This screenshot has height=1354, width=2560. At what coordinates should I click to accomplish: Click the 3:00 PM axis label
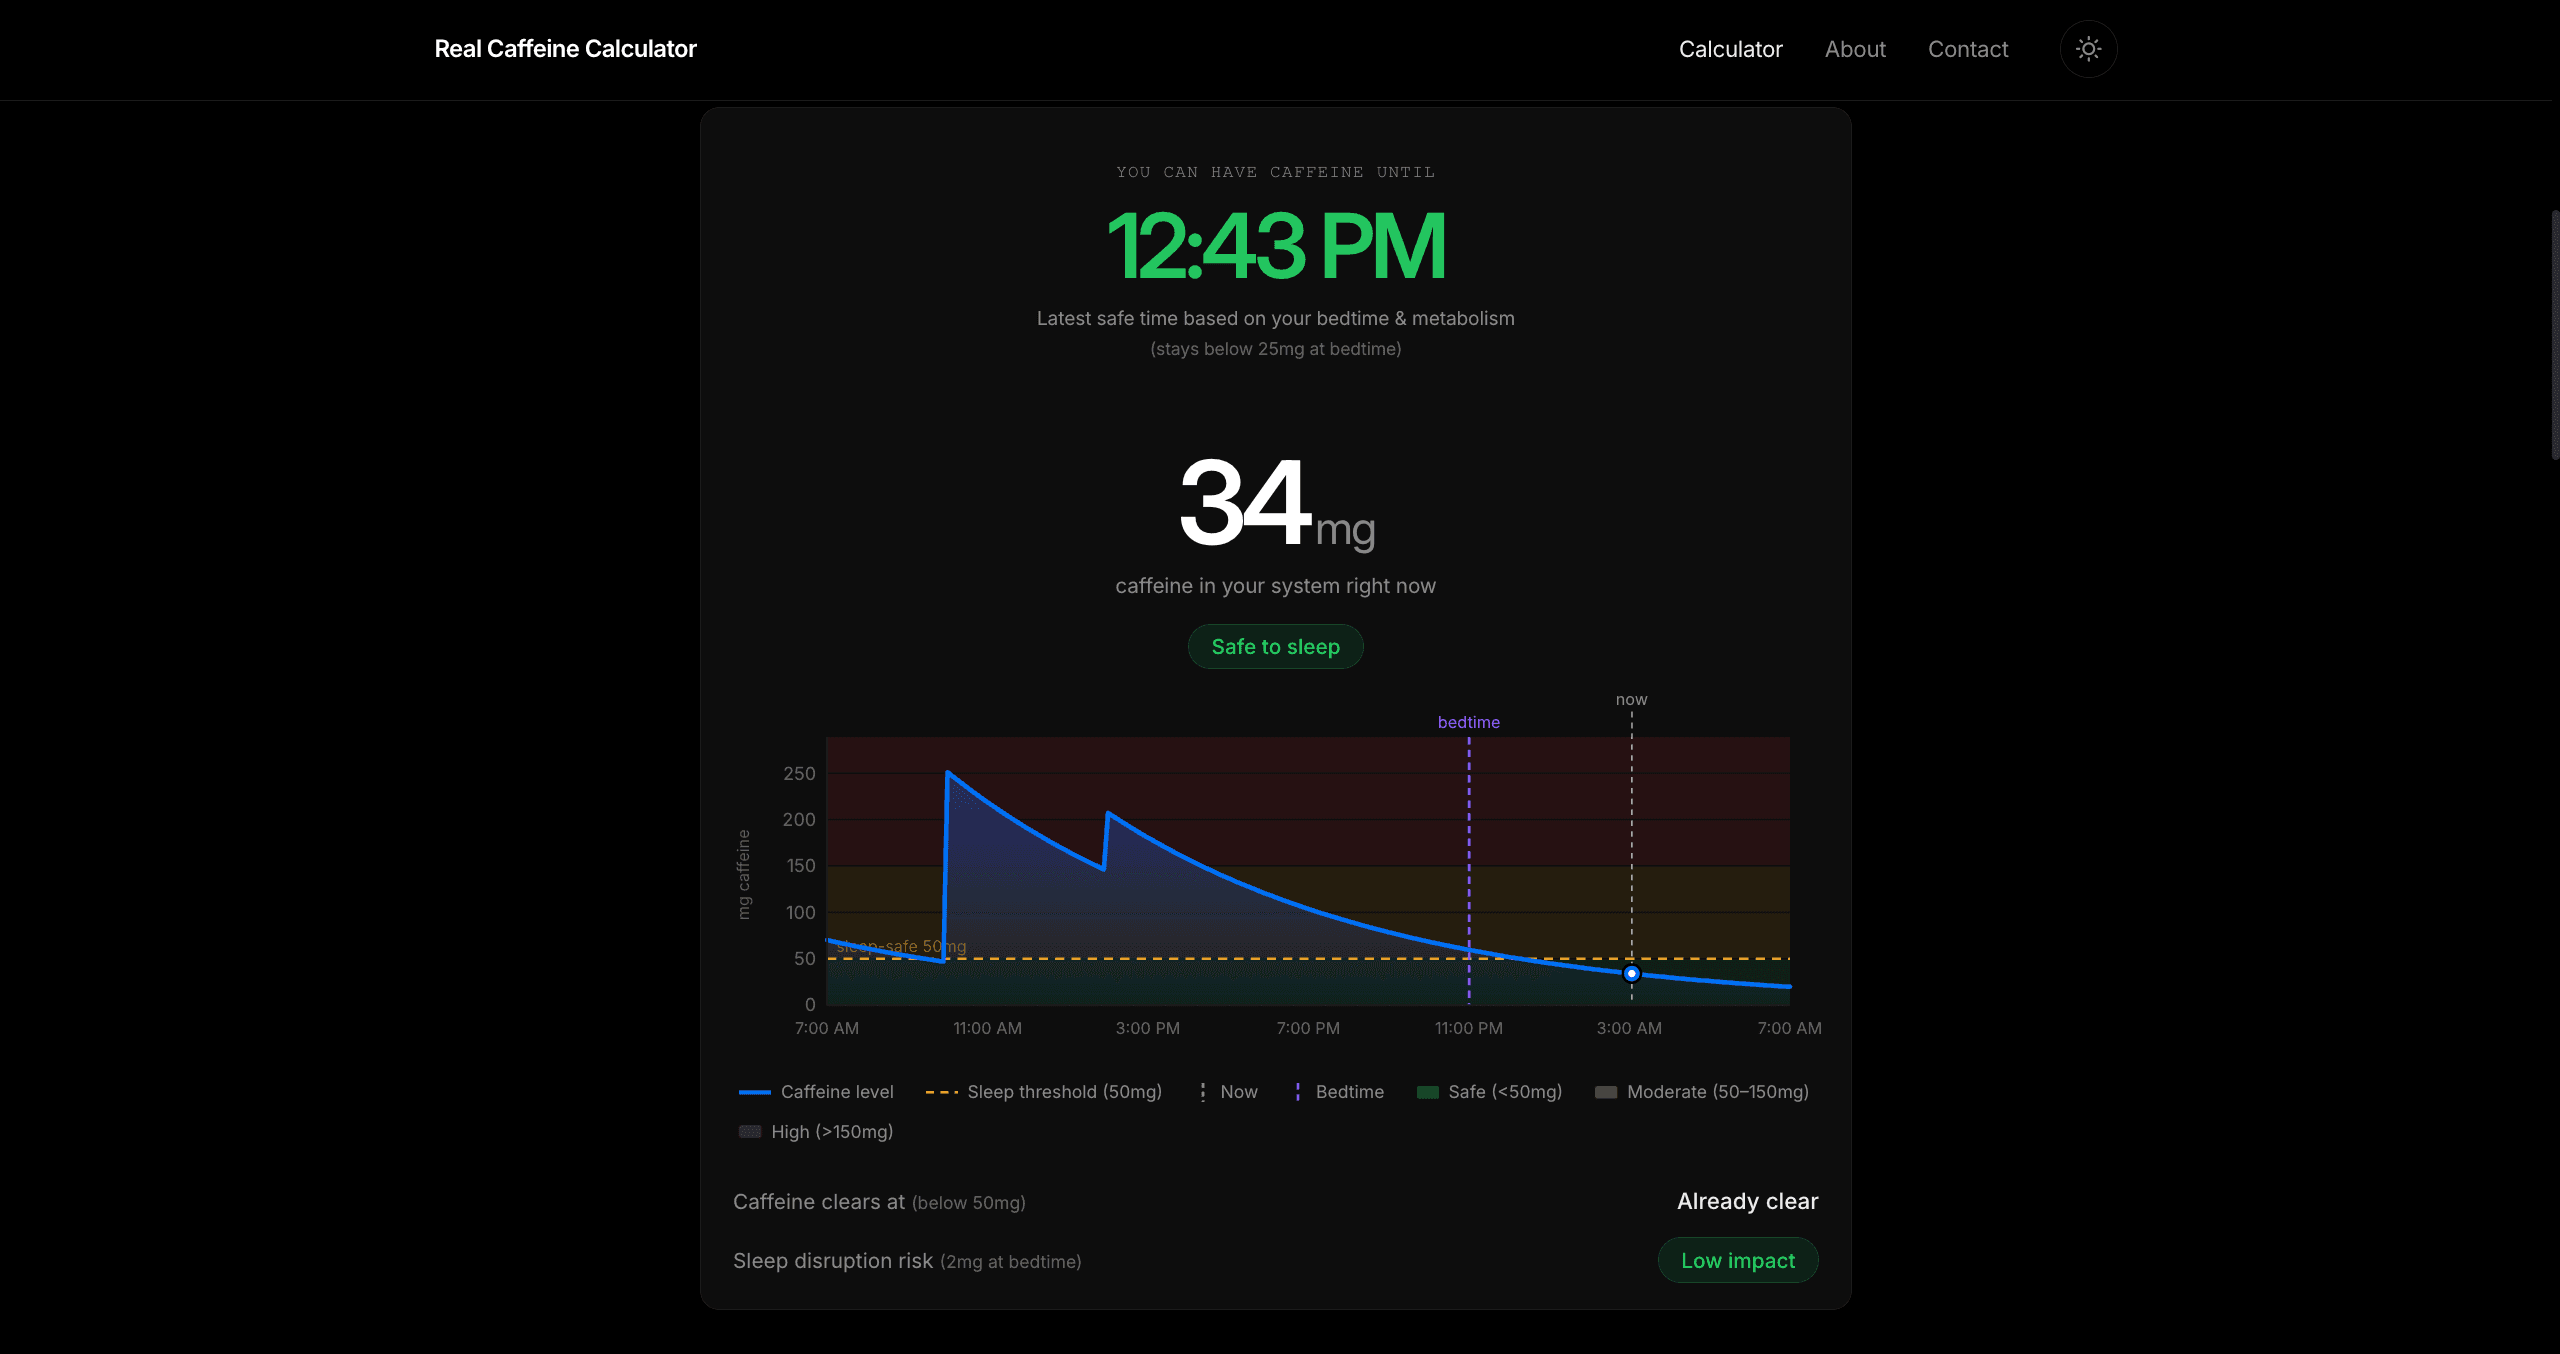(x=1147, y=1028)
